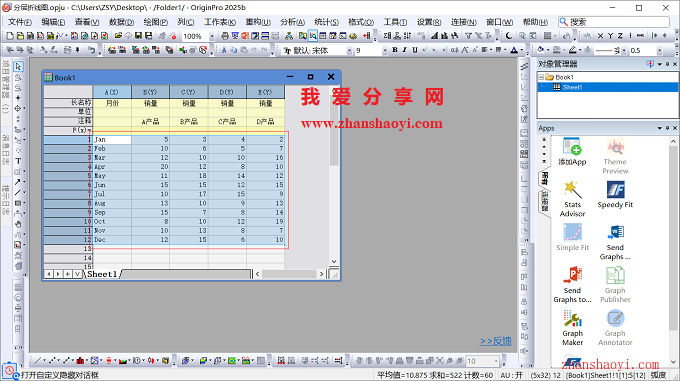The height and width of the screenshot is (381, 680).
Task: Open Send Graphs to PowerPoint app
Action: click(572, 285)
